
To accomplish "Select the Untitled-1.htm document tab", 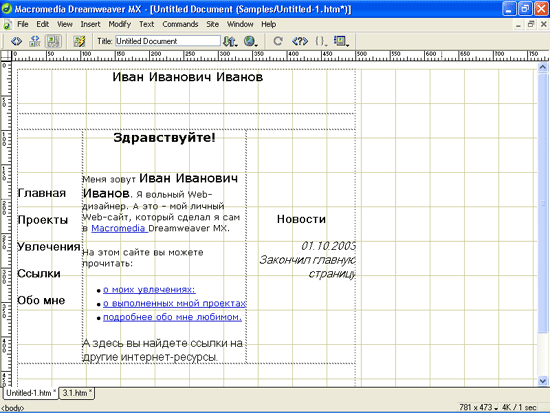I will click(x=31, y=393).
